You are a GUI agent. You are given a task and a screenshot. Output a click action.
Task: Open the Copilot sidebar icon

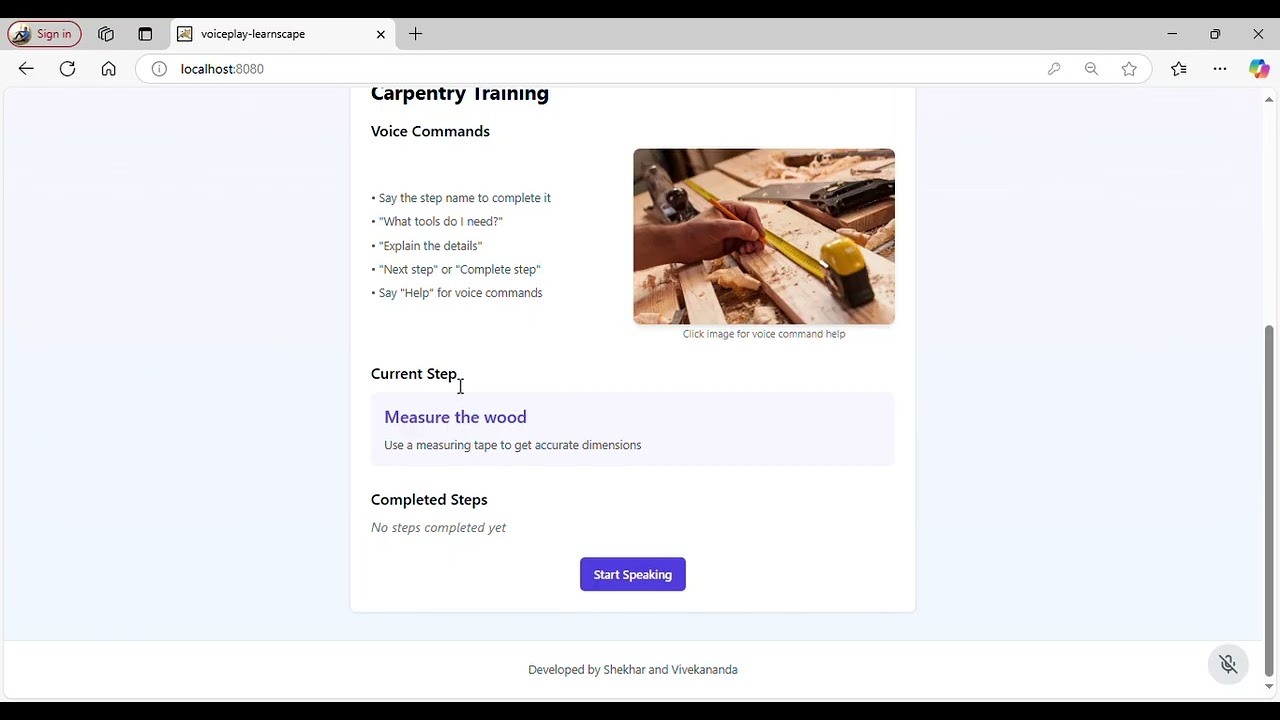[1259, 69]
